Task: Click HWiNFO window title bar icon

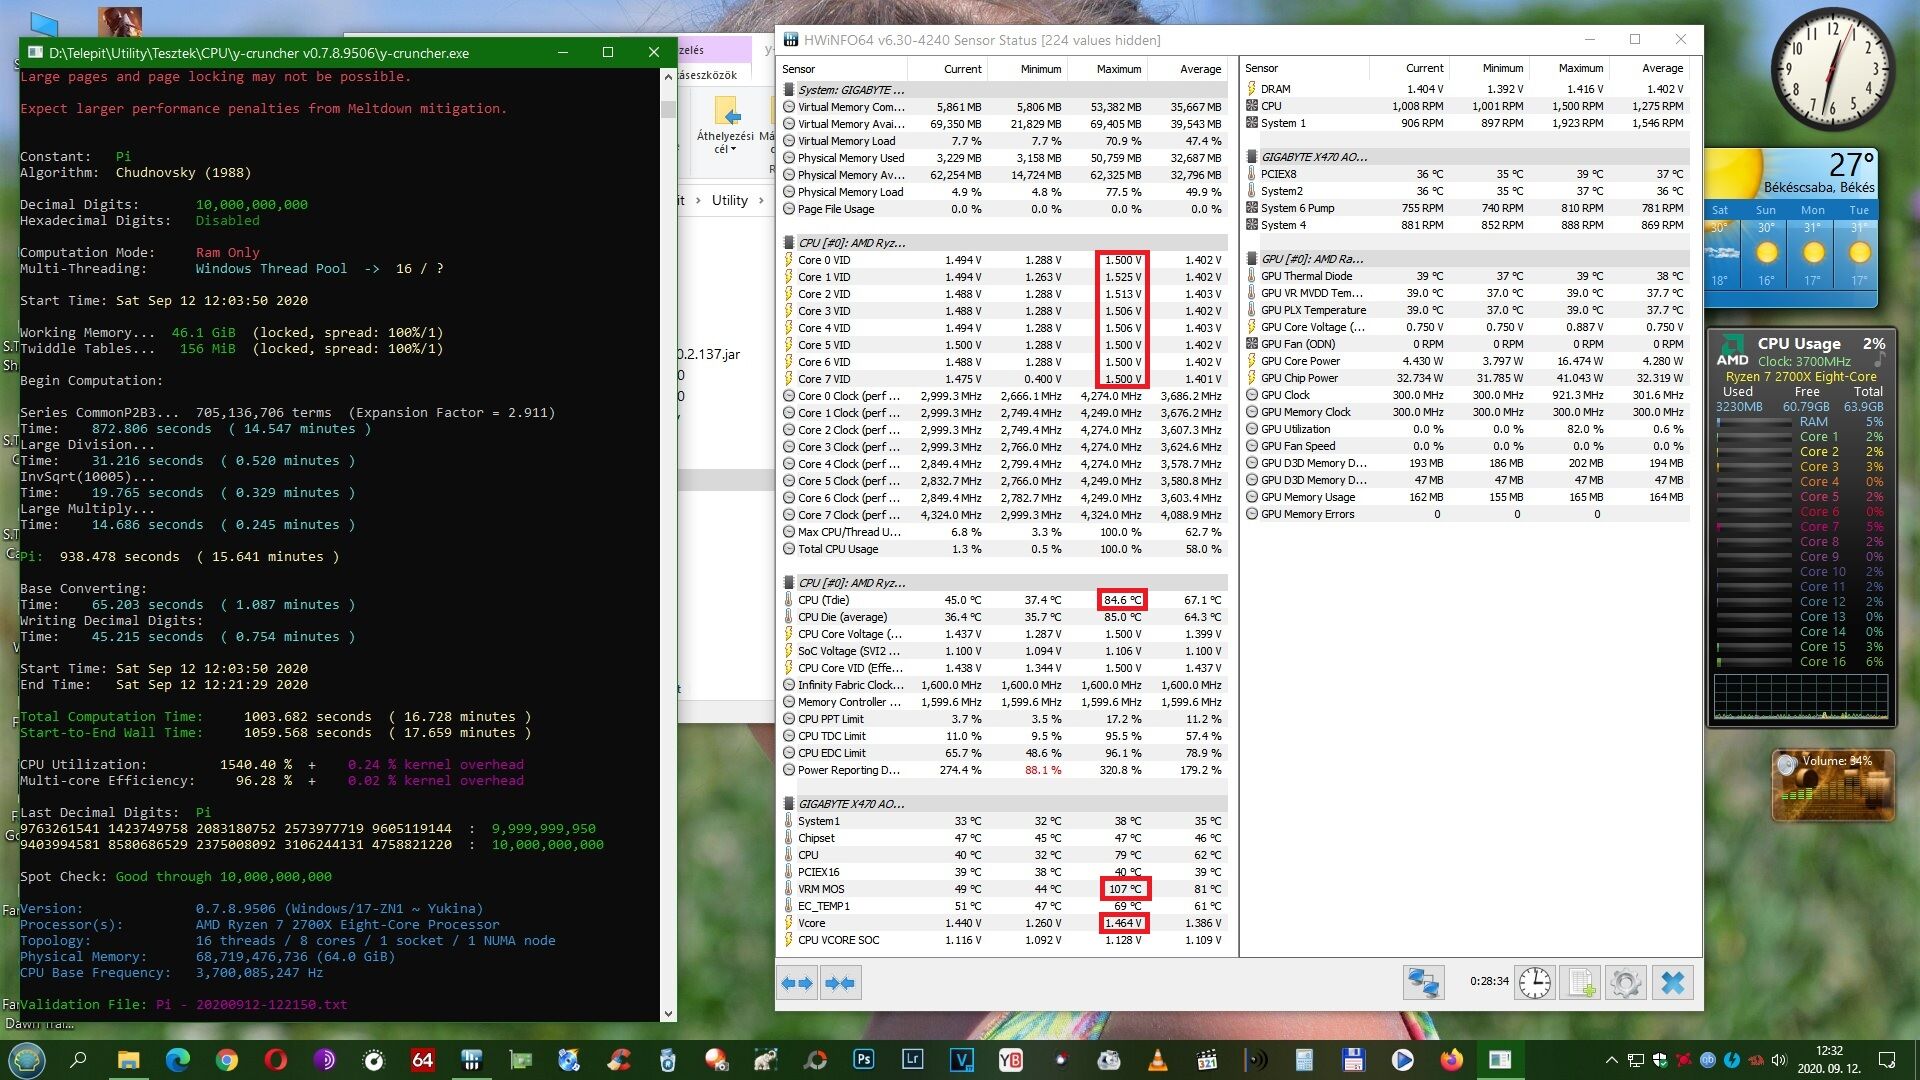Action: (791, 40)
